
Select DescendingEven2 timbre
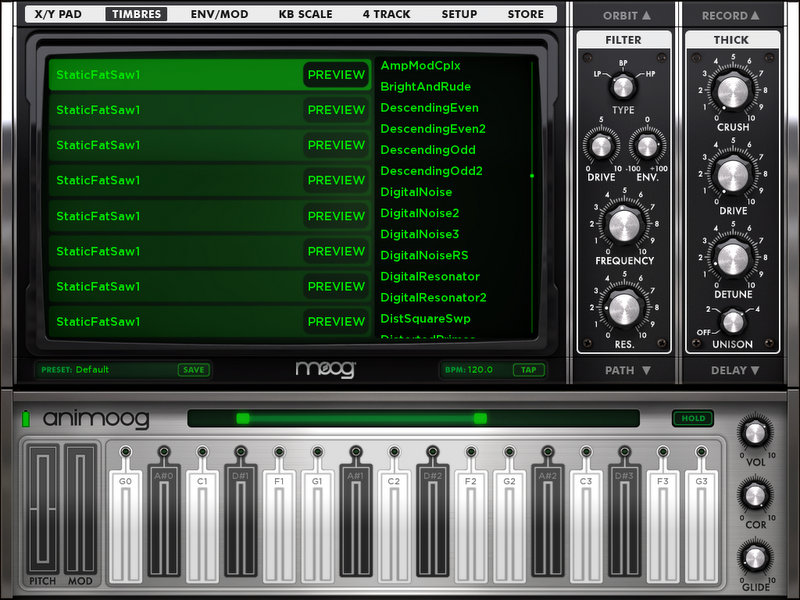(x=433, y=129)
